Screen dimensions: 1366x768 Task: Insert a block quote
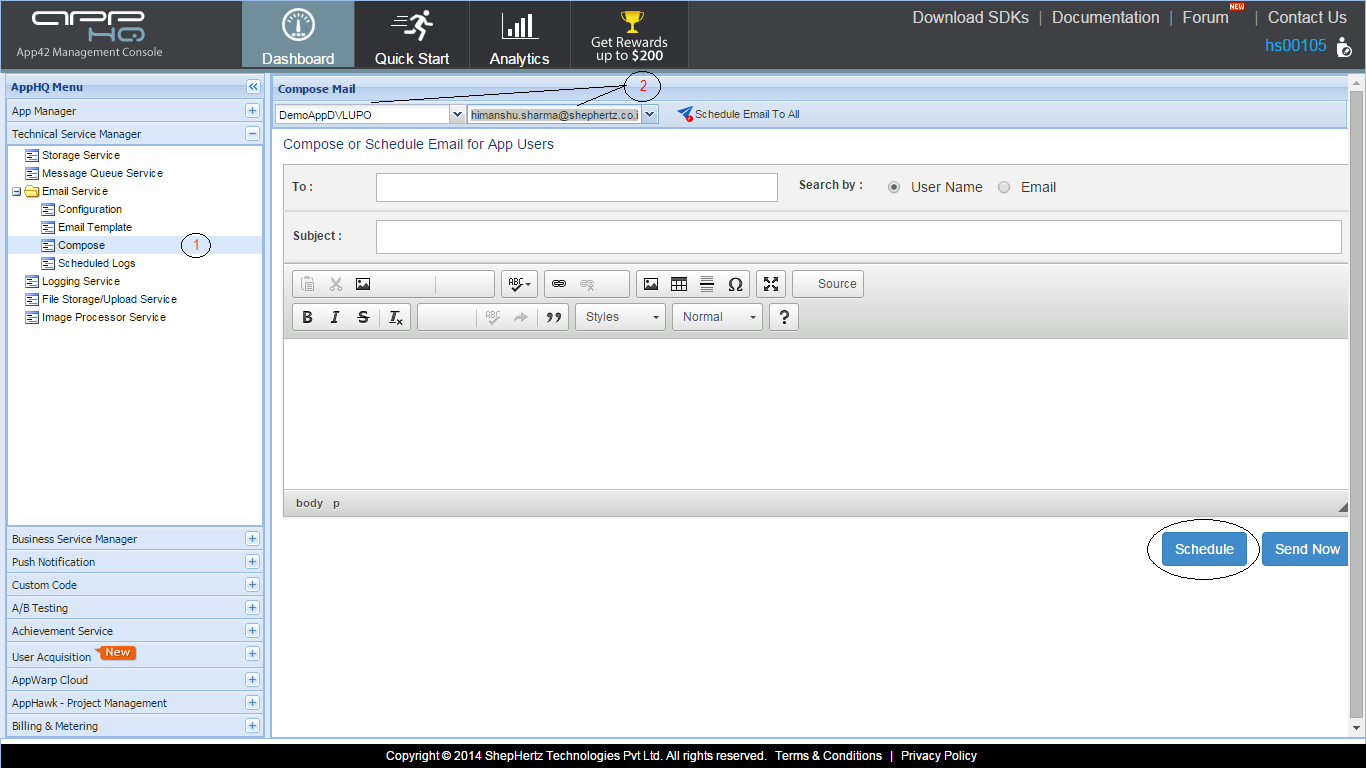pos(553,317)
